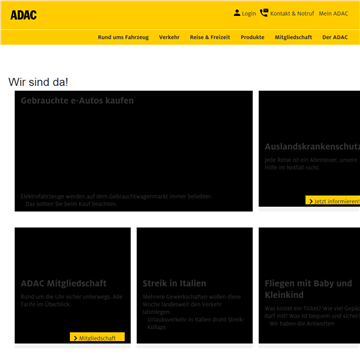Viewport: 360px width, 360px height.
Task: Click the Kontakt & Notruf phone icon
Action: tap(264, 13)
